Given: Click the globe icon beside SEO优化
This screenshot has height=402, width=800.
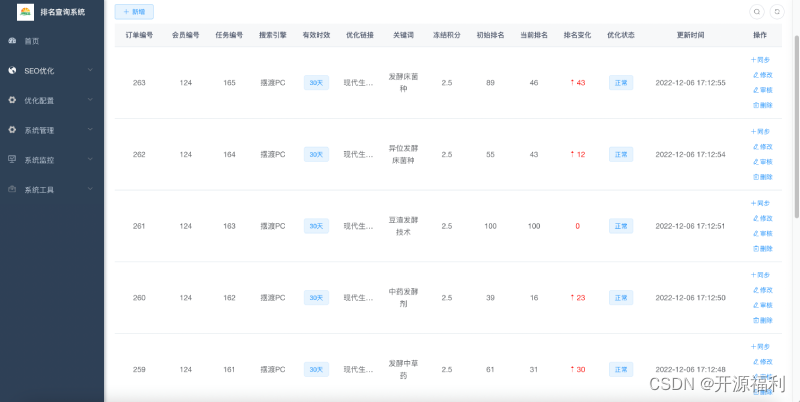Looking at the screenshot, I should pyautogui.click(x=12, y=70).
